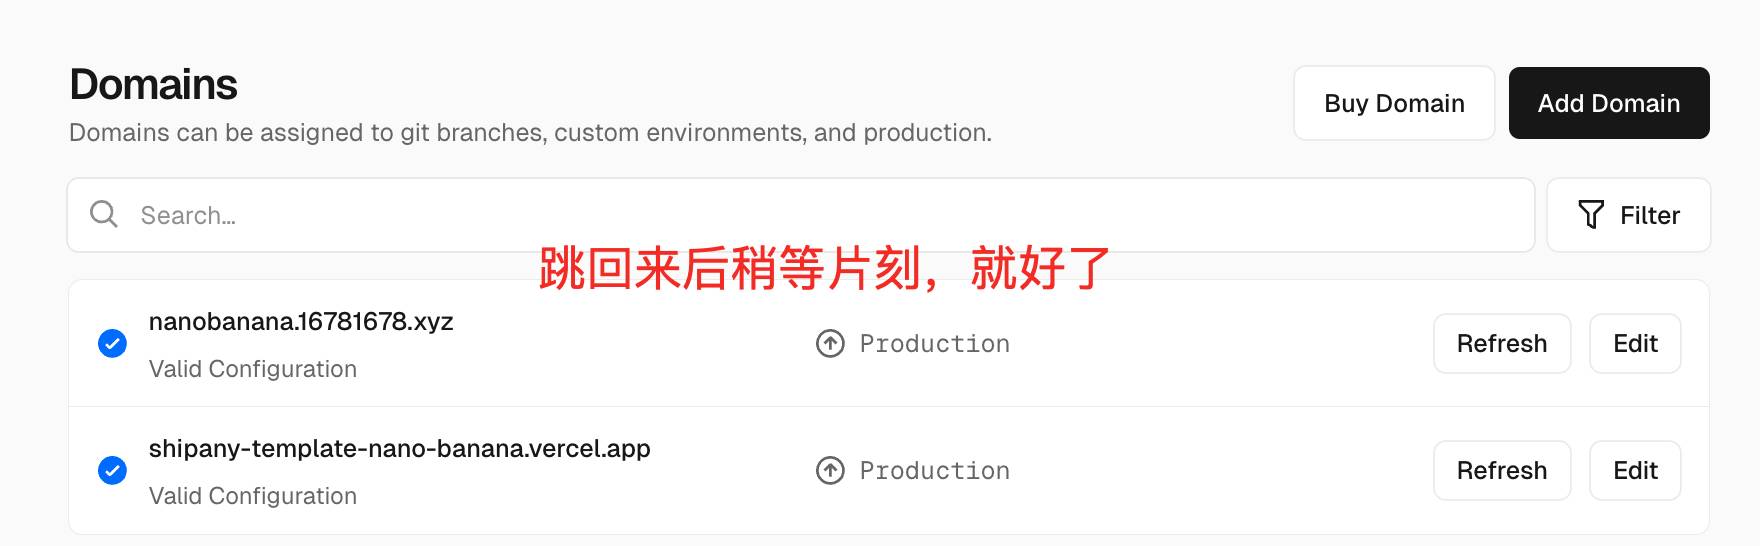The image size is (1760, 546).
Task: Click Valid Configuration under shipany-template-nano-banana.vercel.app
Action: click(253, 496)
